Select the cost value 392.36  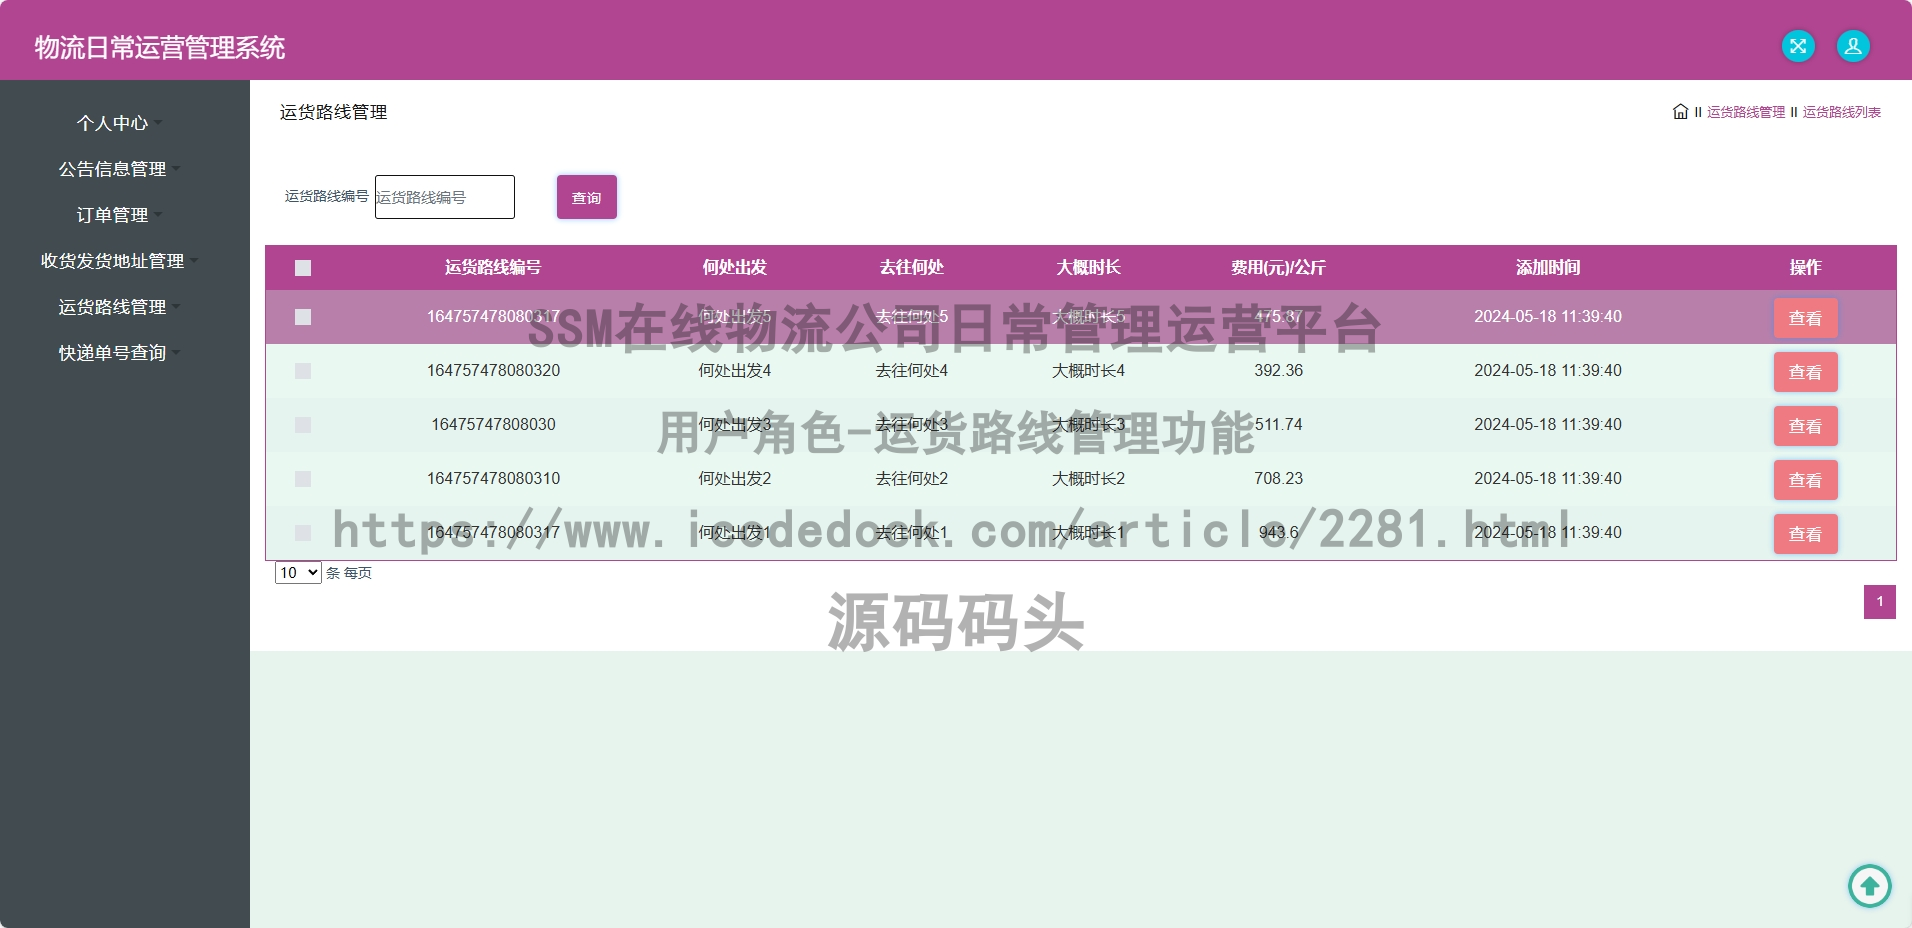click(1278, 370)
